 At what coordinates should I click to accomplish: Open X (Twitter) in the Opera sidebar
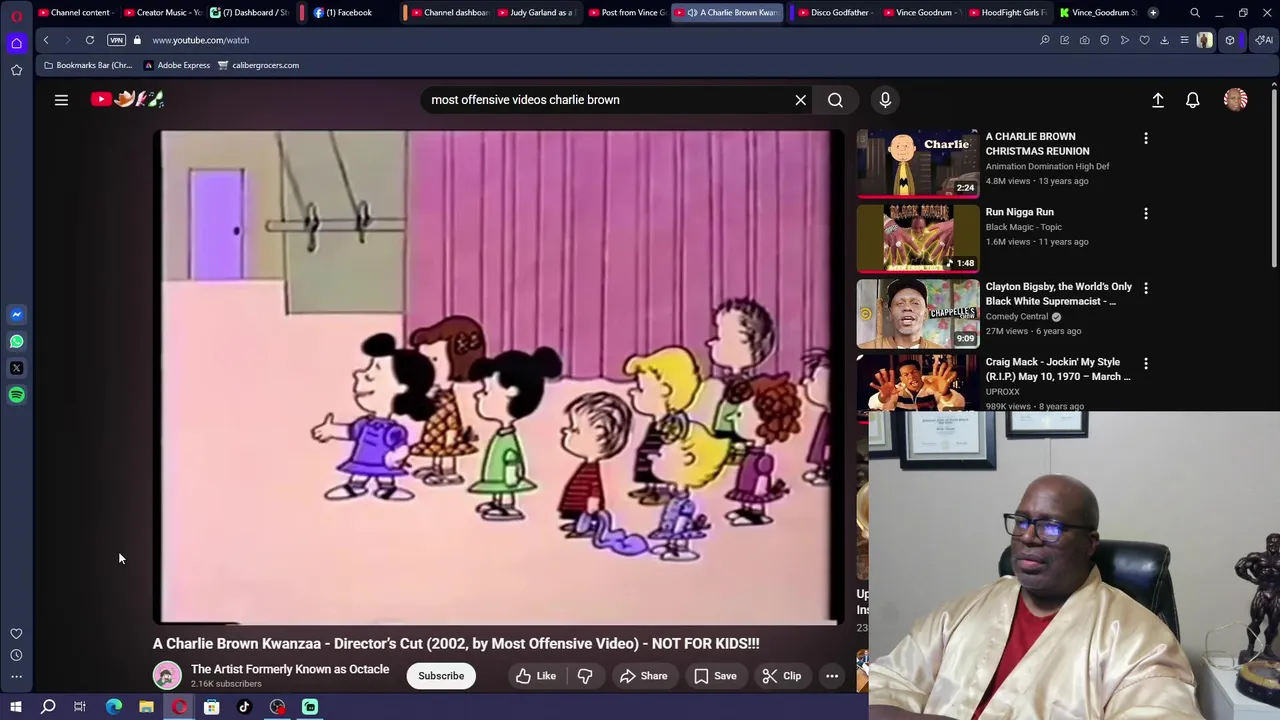(x=16, y=368)
